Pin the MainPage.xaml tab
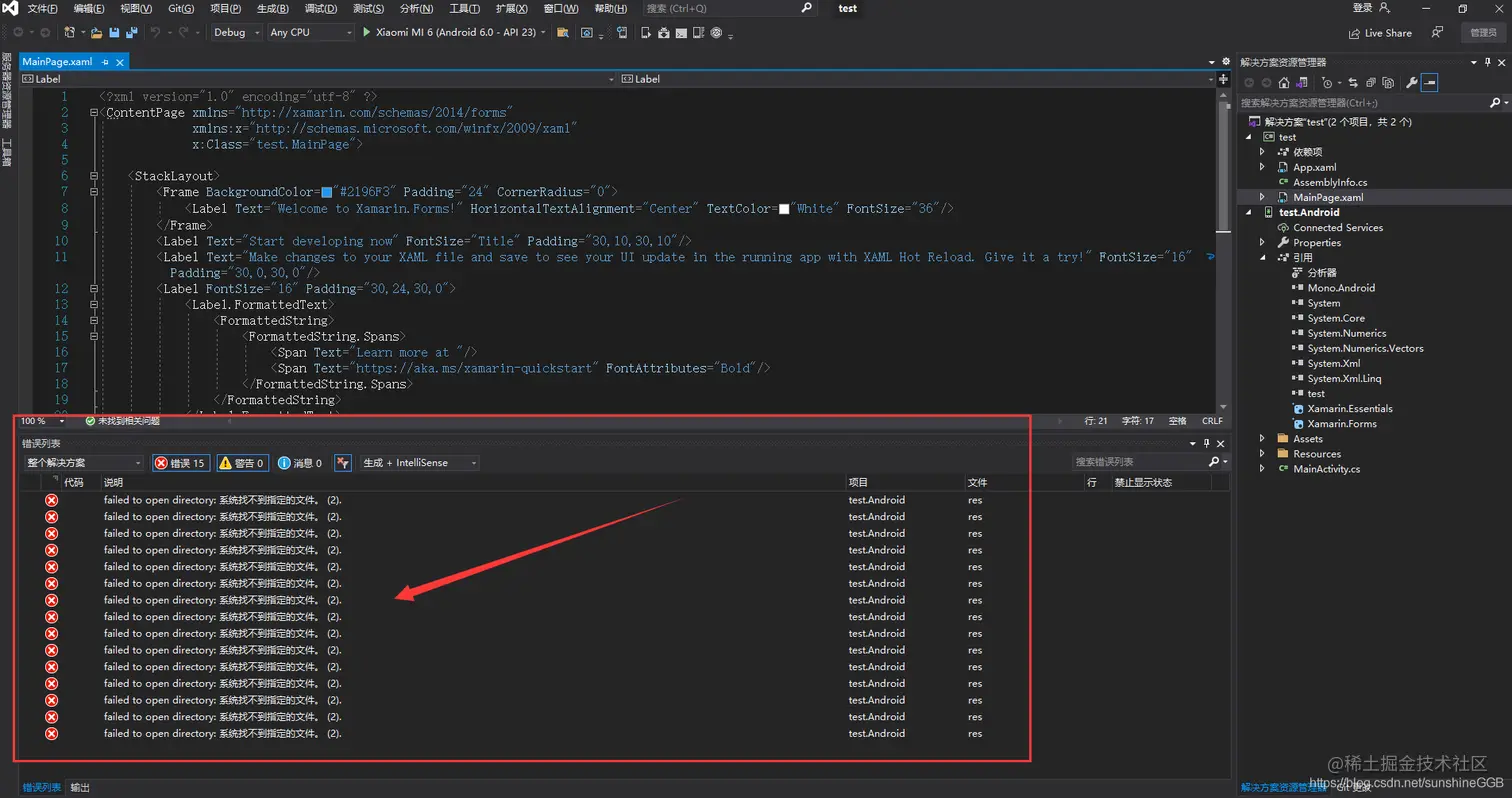This screenshot has width=1512, height=798. coord(105,62)
